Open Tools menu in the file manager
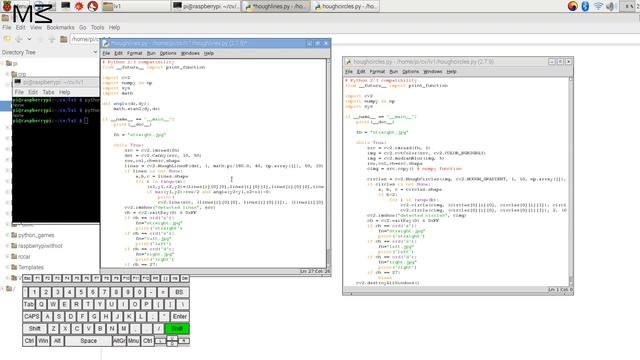The width and height of the screenshot is (640, 360). pyautogui.click(x=97, y=27)
